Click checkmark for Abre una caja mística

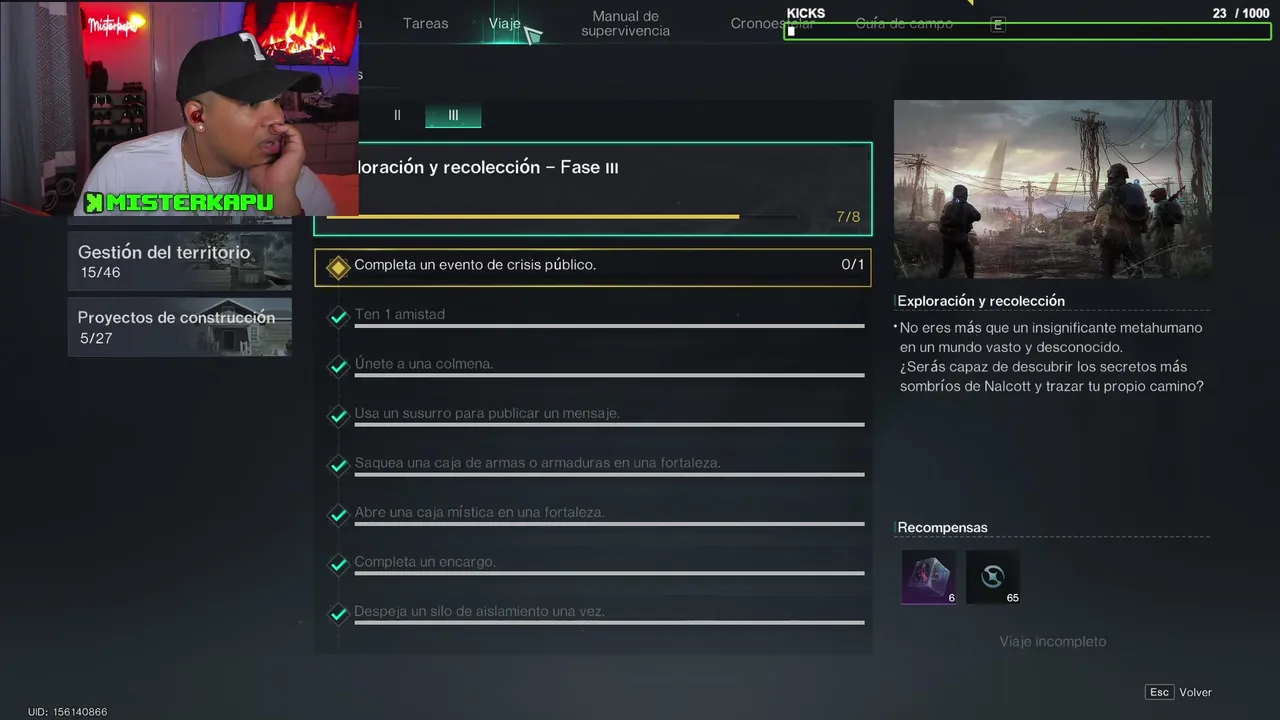(x=338, y=515)
